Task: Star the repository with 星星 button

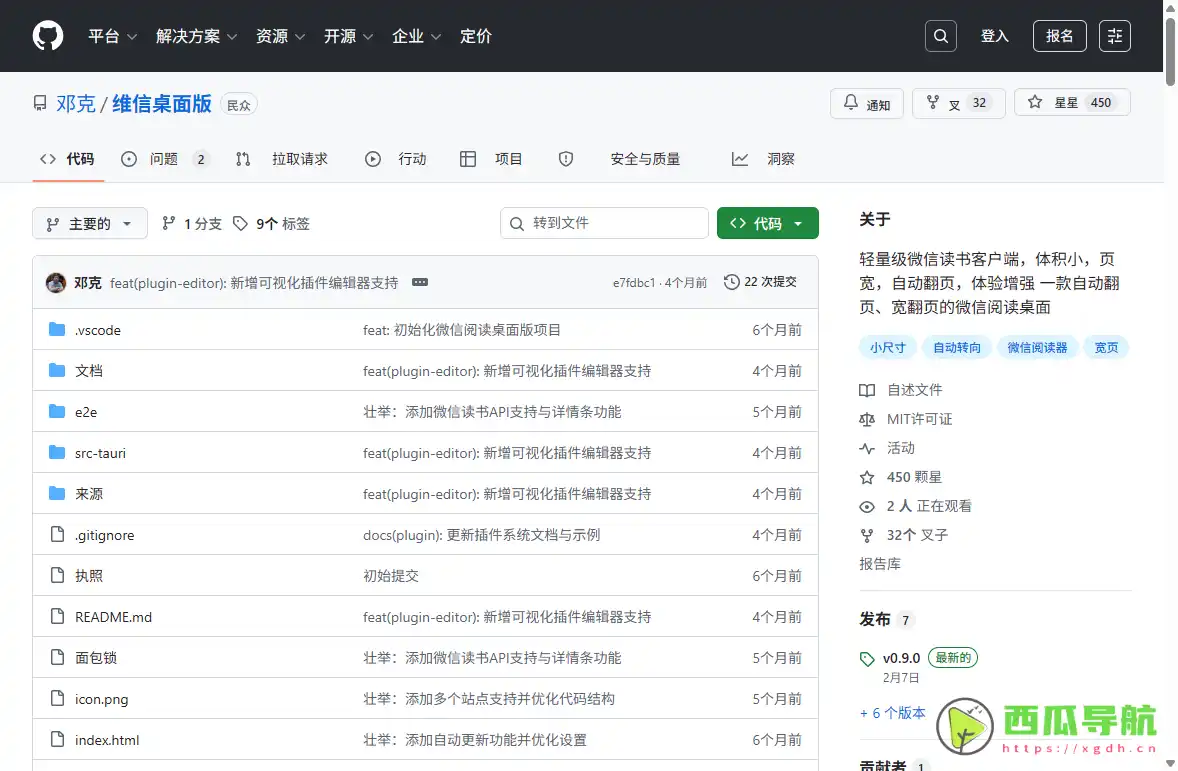Action: (x=1072, y=103)
